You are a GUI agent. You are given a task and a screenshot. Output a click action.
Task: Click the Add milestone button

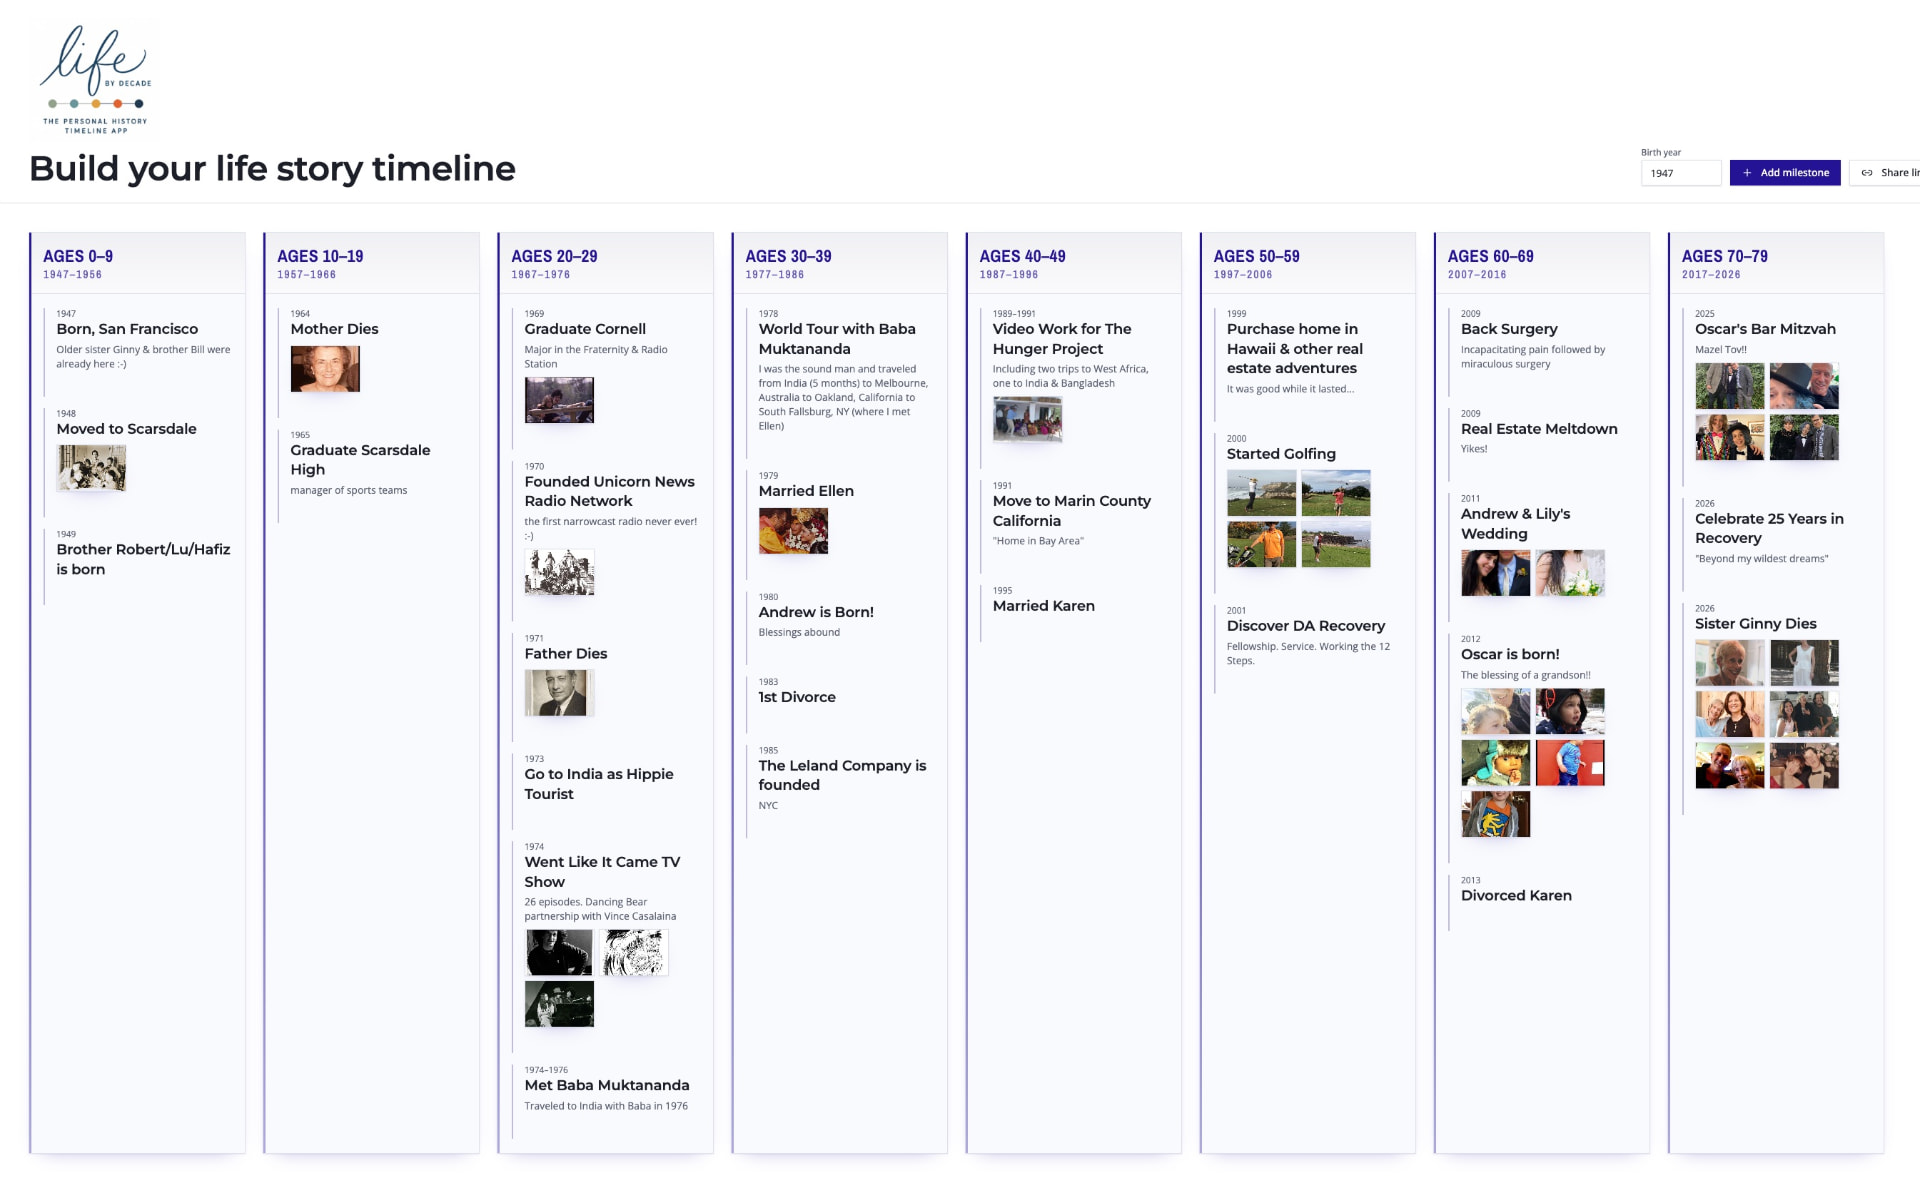pos(1785,173)
